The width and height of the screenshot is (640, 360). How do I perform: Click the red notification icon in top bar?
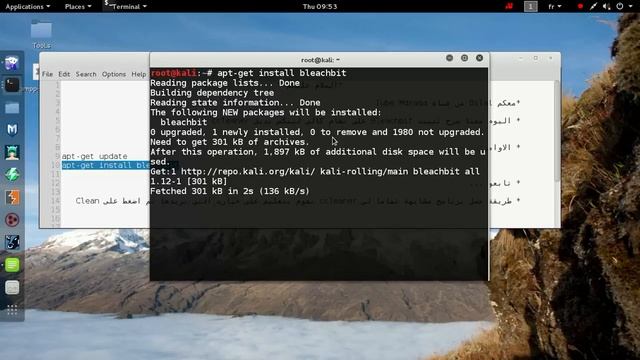509,6
